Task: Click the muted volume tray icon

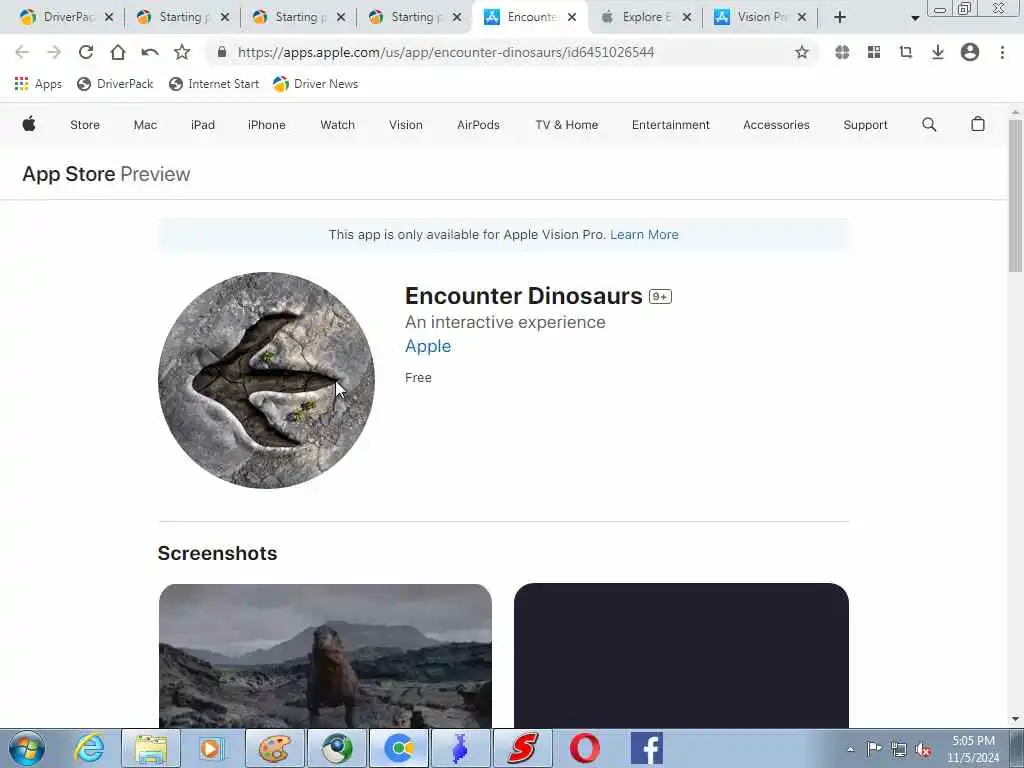Action: (x=923, y=750)
